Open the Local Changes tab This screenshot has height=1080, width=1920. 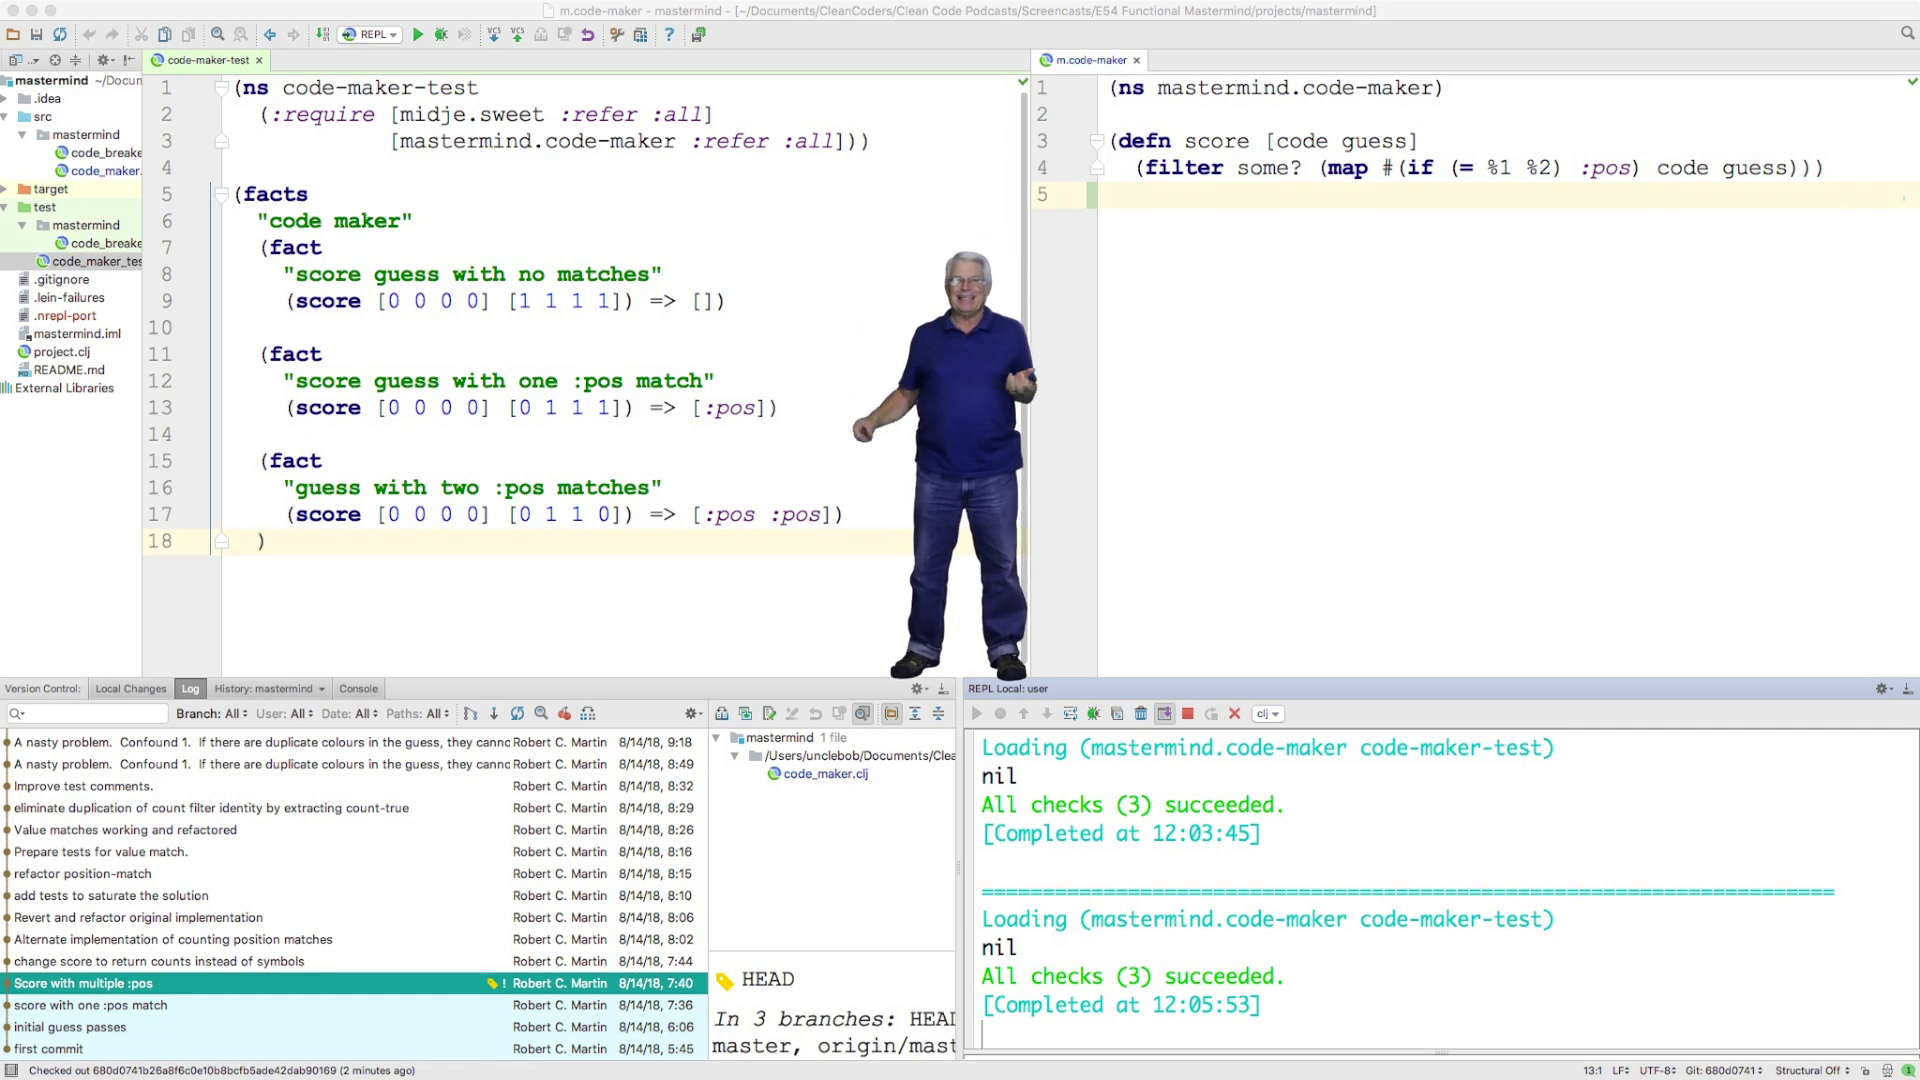click(x=130, y=689)
